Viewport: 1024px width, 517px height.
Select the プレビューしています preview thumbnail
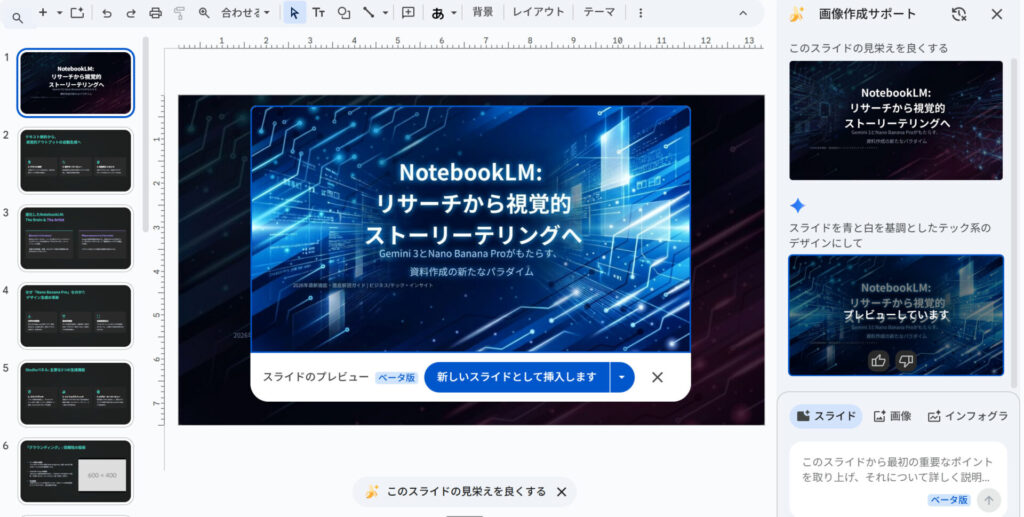895,315
